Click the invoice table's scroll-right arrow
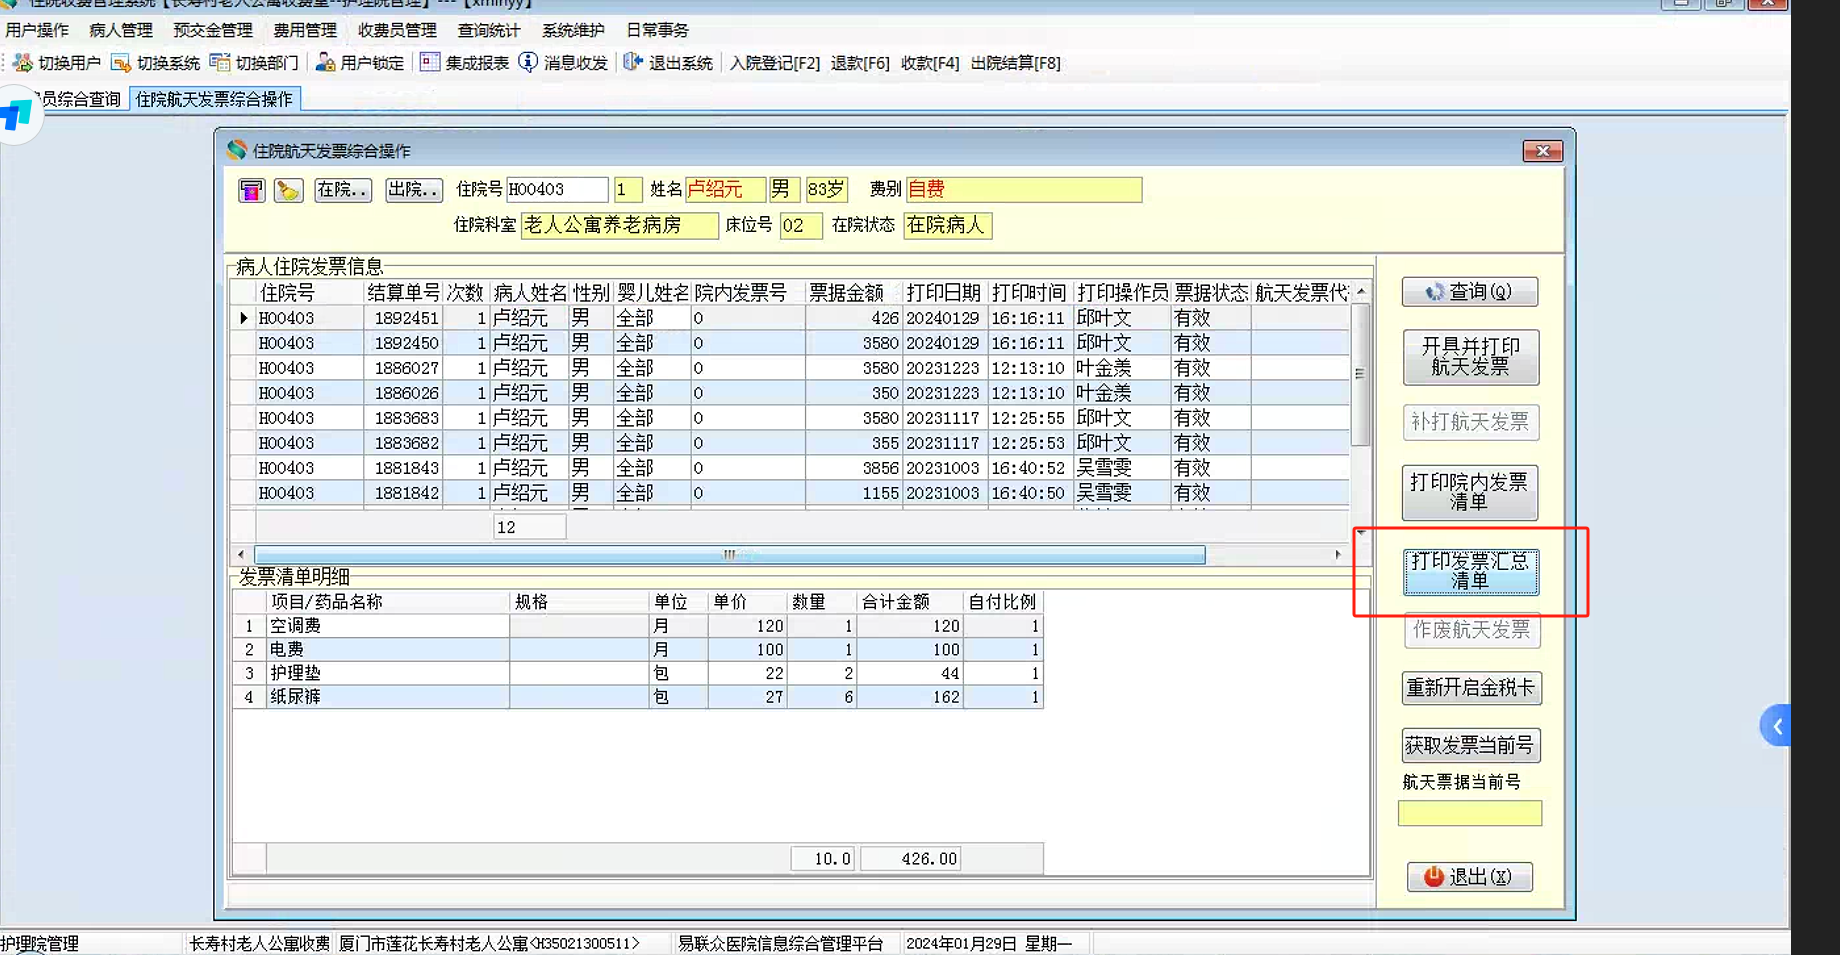Viewport: 1840px width, 955px height. pos(1338,555)
